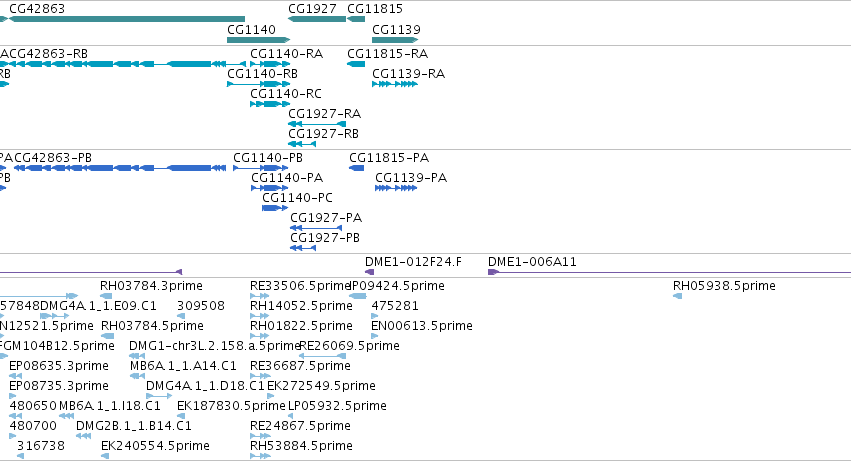The image size is (851, 461).
Task: Click the RH03784.5prime EST
Action: click(x=107, y=336)
